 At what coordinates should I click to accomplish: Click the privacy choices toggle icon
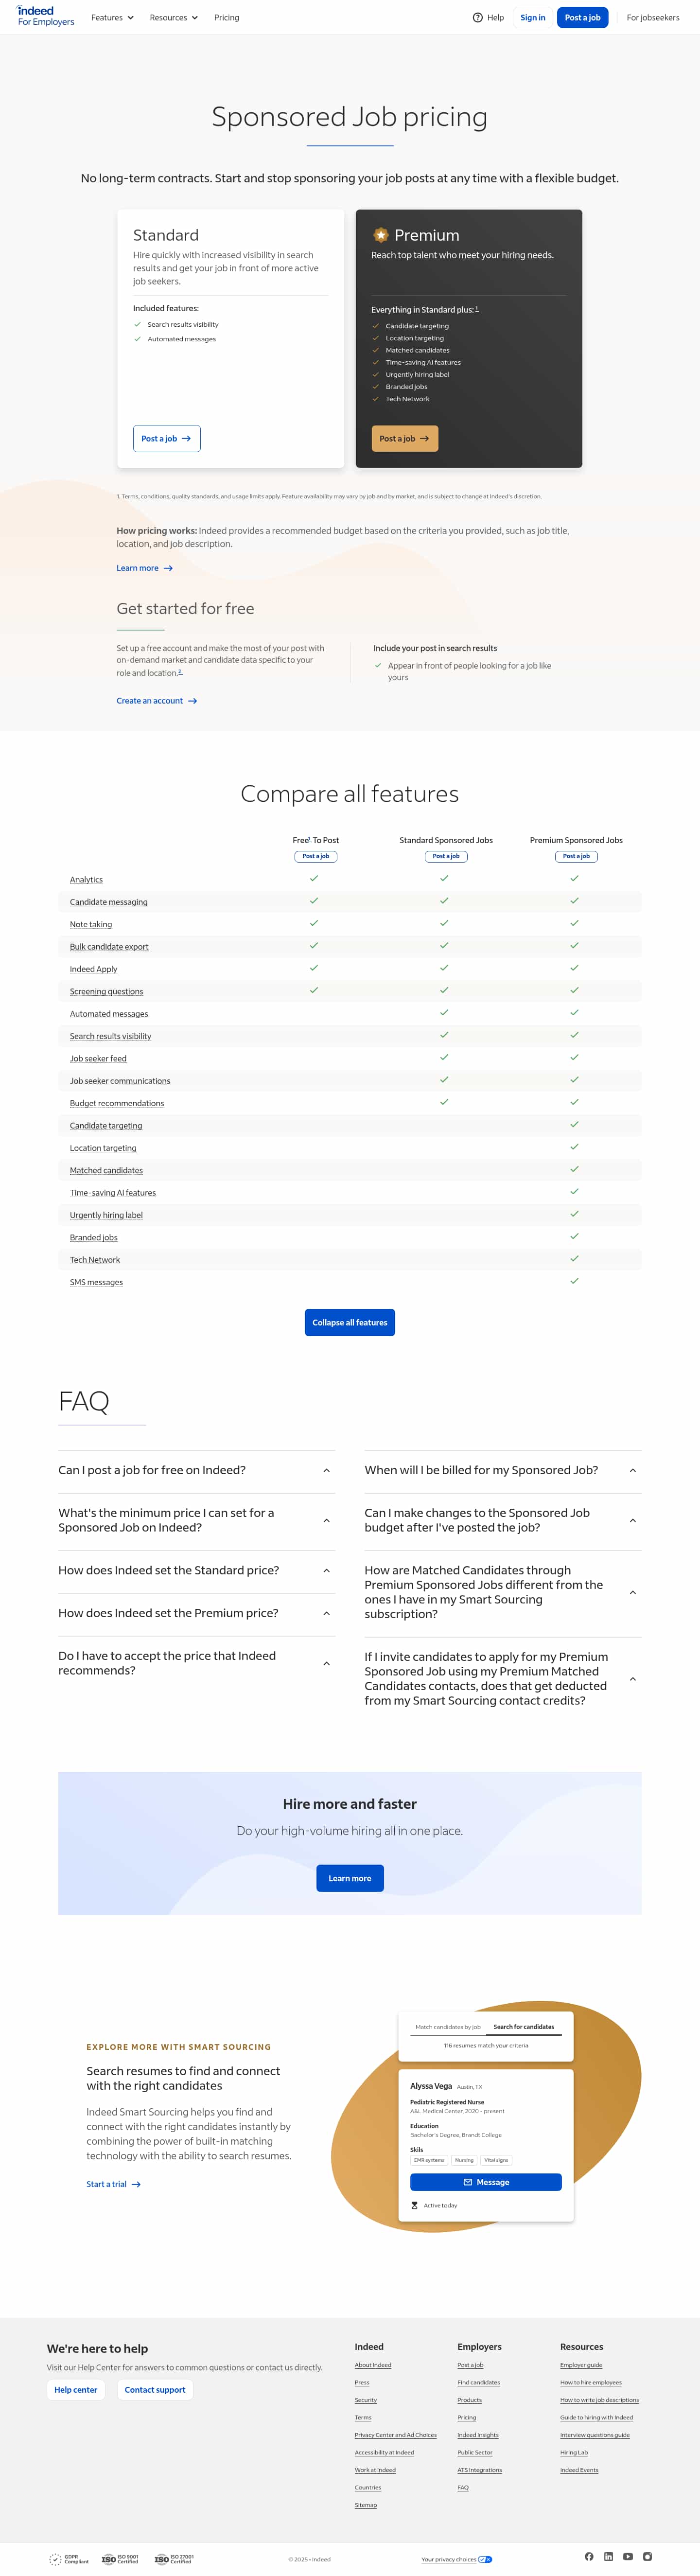[485, 2559]
